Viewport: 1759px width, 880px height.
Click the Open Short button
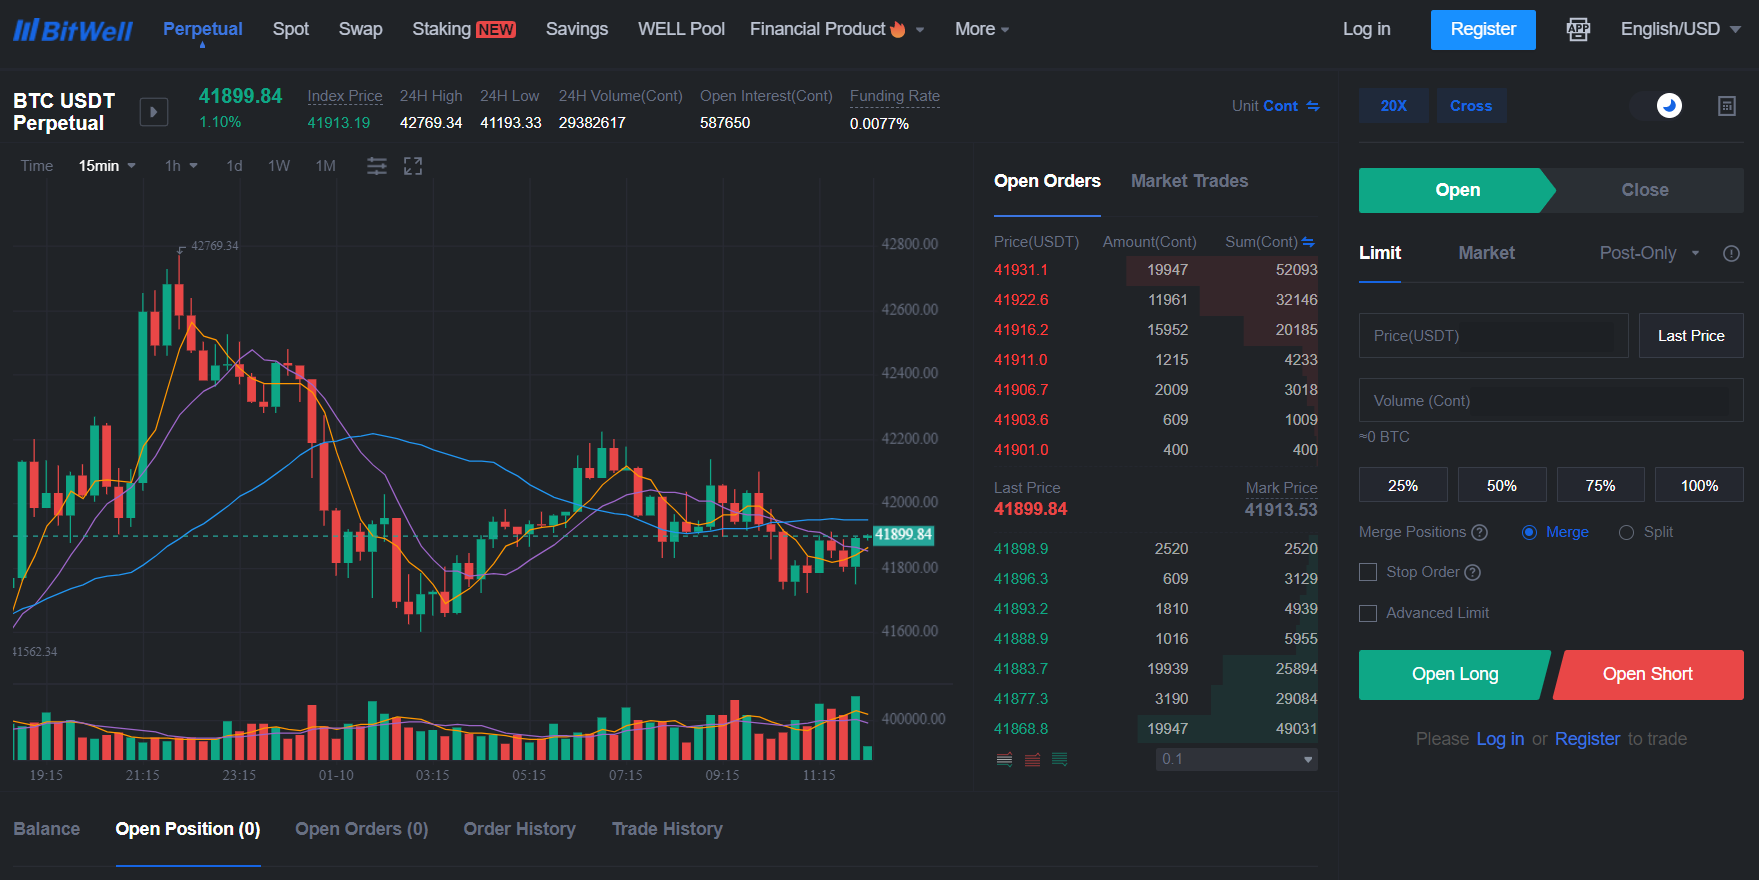coord(1648,674)
